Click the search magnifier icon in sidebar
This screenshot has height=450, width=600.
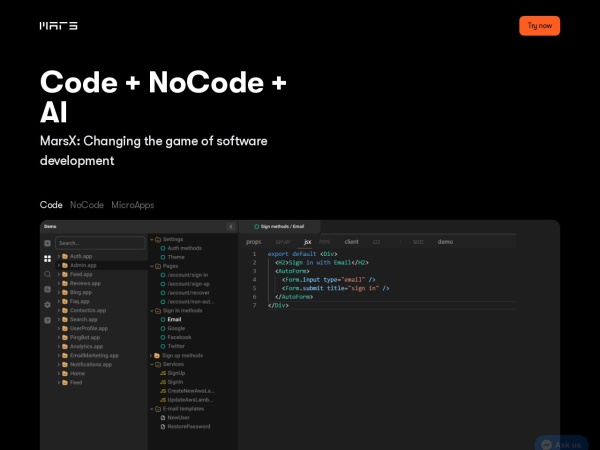[x=47, y=273]
